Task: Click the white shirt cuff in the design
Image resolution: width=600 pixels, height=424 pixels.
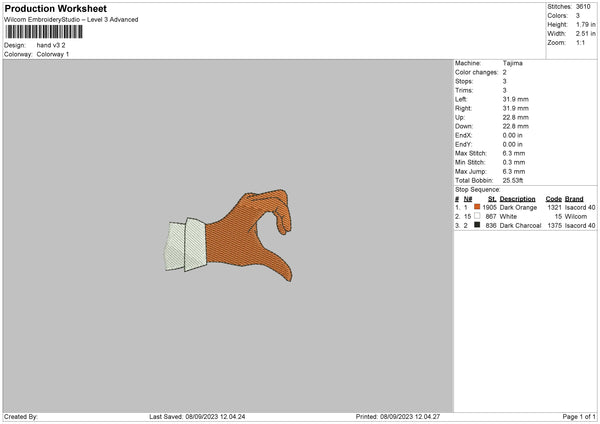Action: pos(186,245)
